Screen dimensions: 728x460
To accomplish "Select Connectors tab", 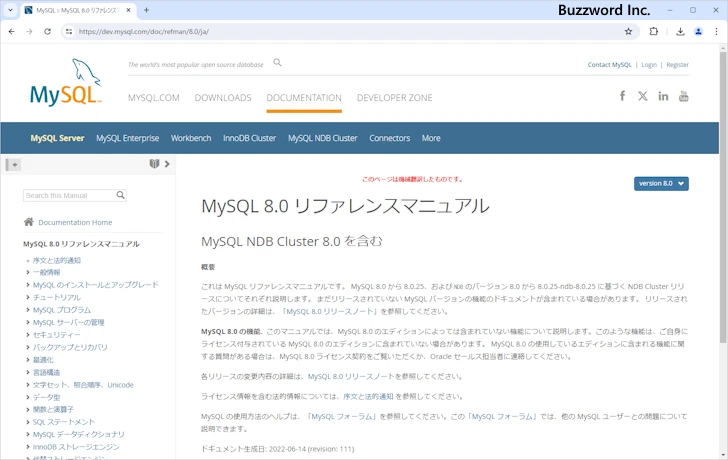I will pos(390,138).
